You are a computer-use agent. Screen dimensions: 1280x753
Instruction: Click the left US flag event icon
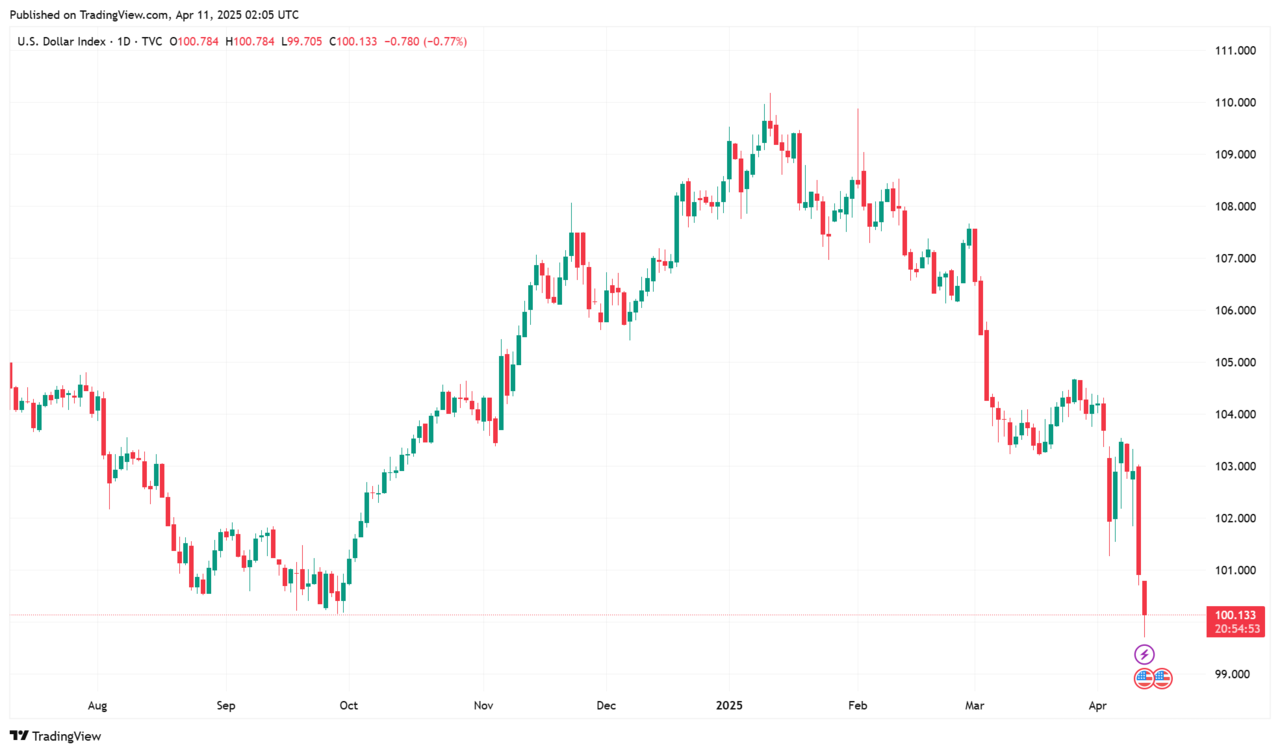coord(1145,679)
